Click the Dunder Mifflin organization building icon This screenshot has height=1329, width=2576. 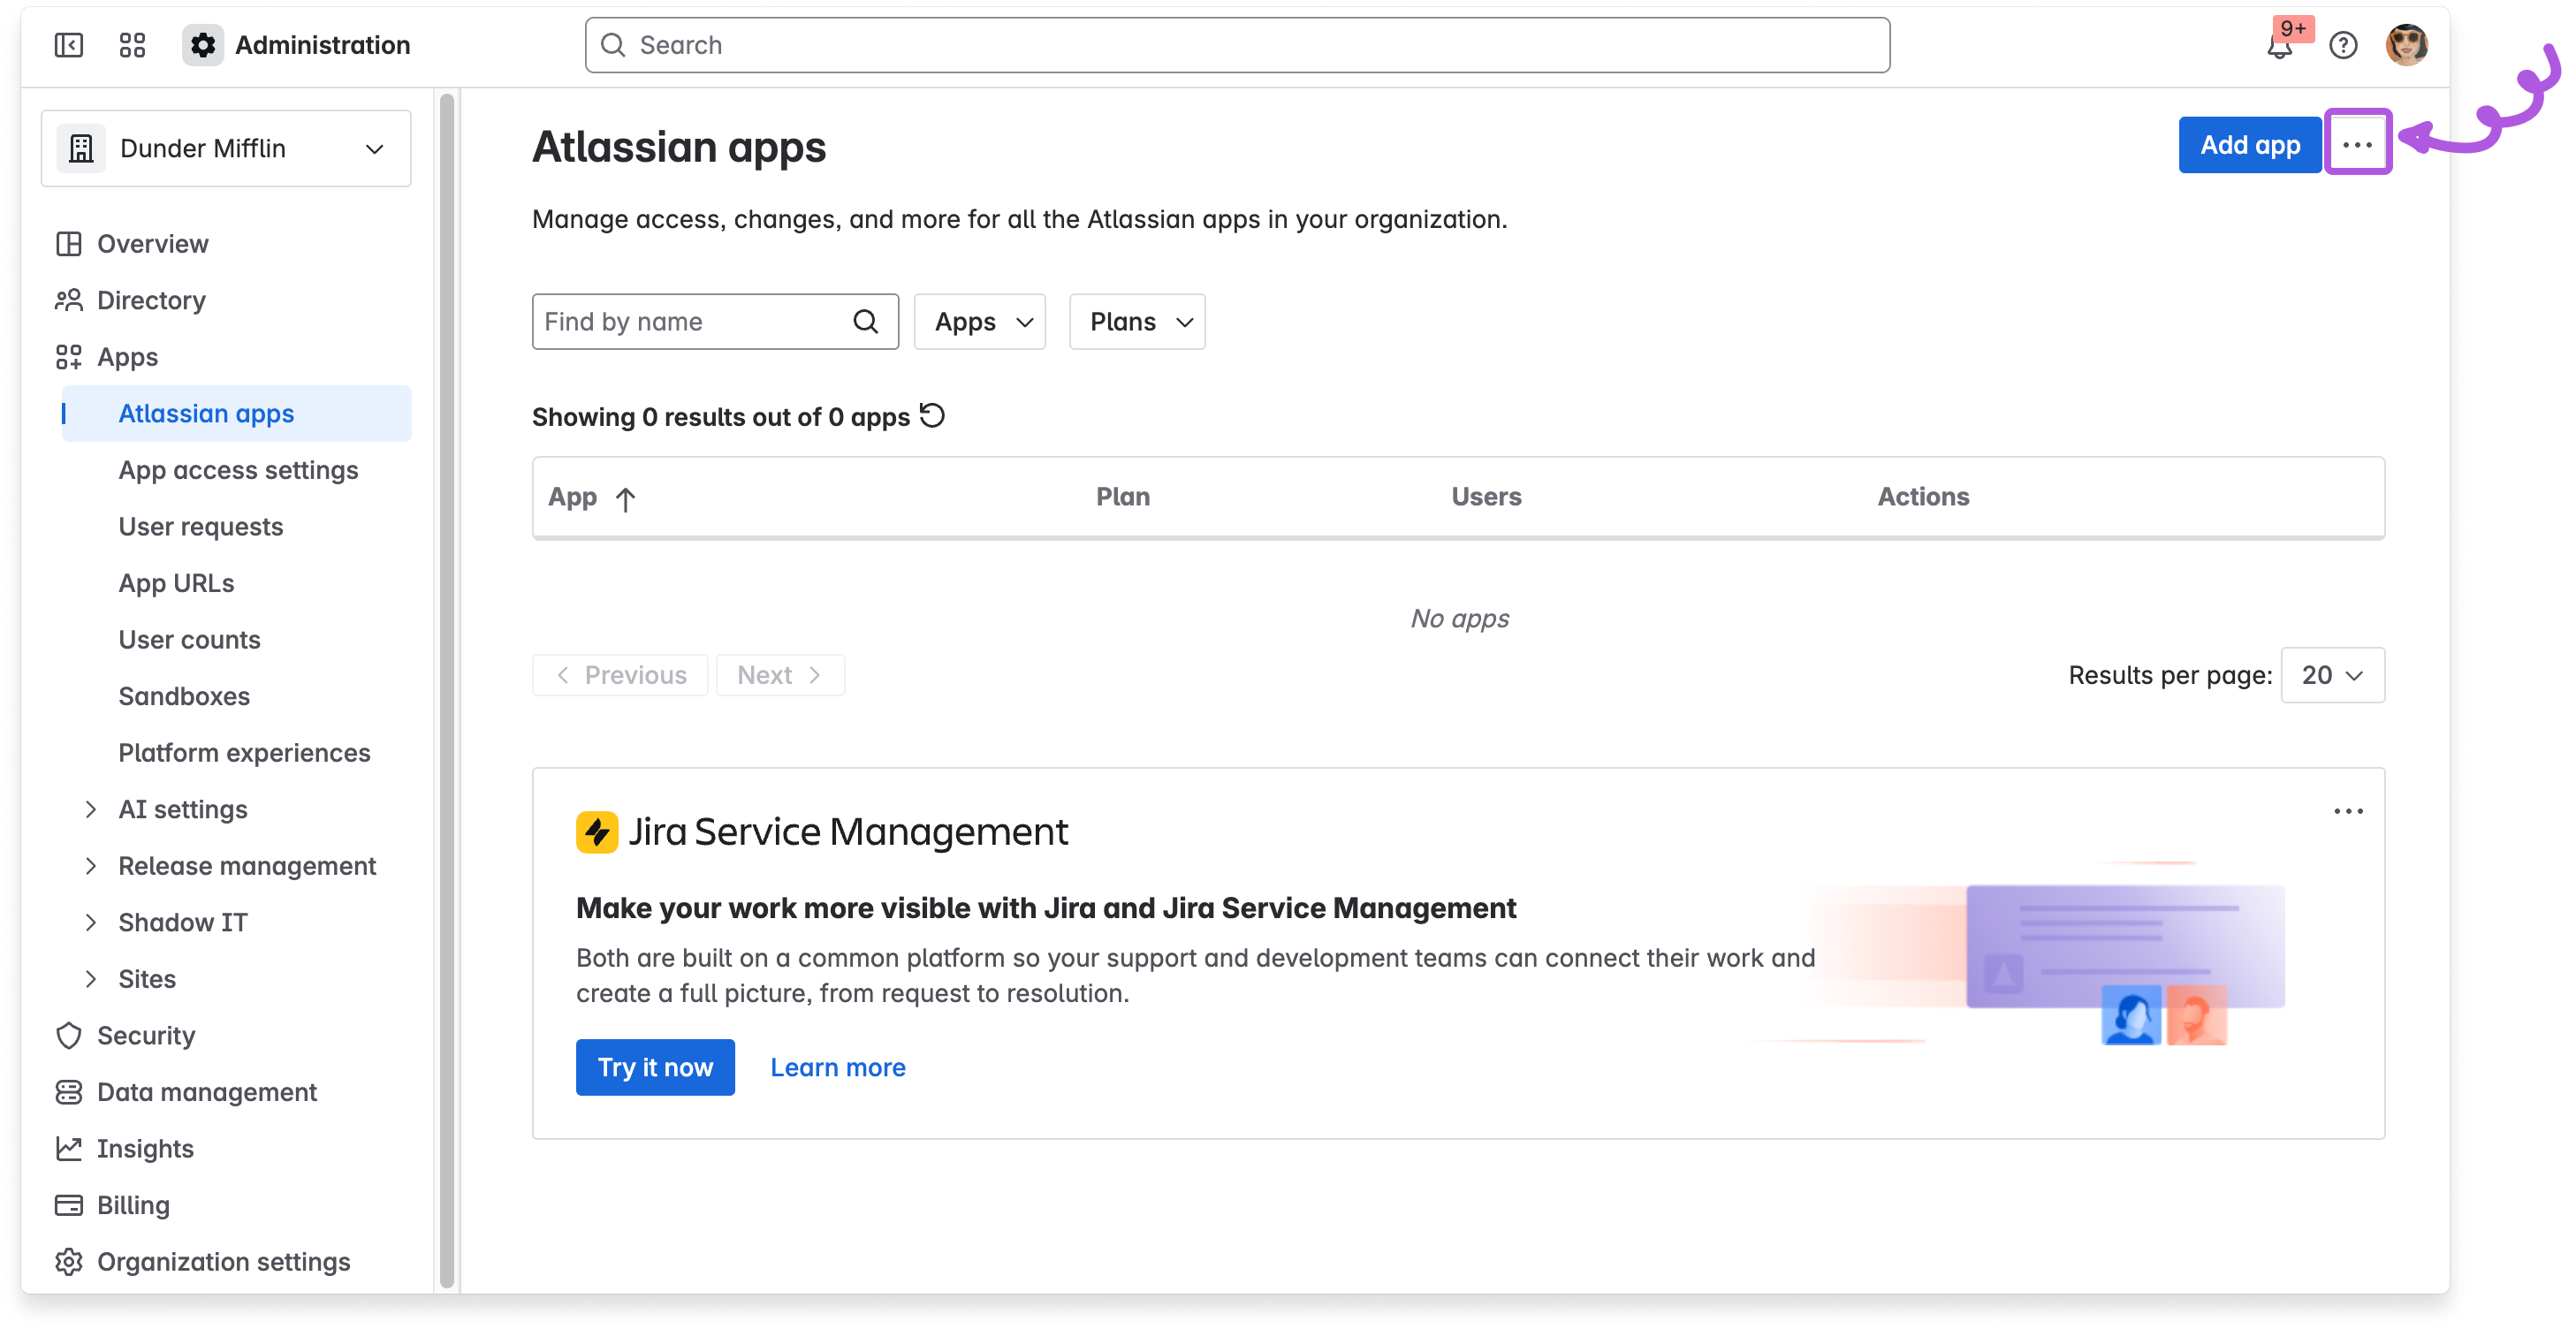81,148
